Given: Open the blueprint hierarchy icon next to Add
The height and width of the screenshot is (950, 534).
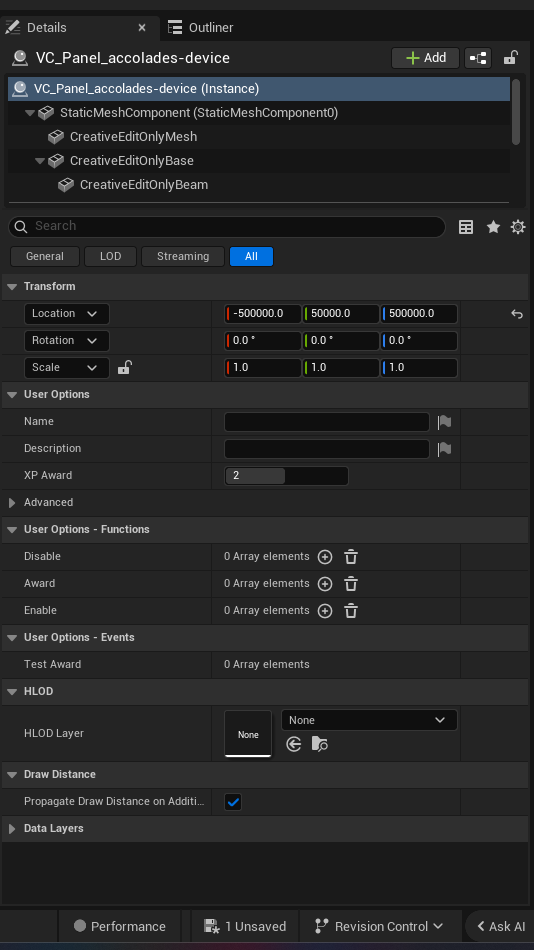Looking at the screenshot, I should click(478, 58).
